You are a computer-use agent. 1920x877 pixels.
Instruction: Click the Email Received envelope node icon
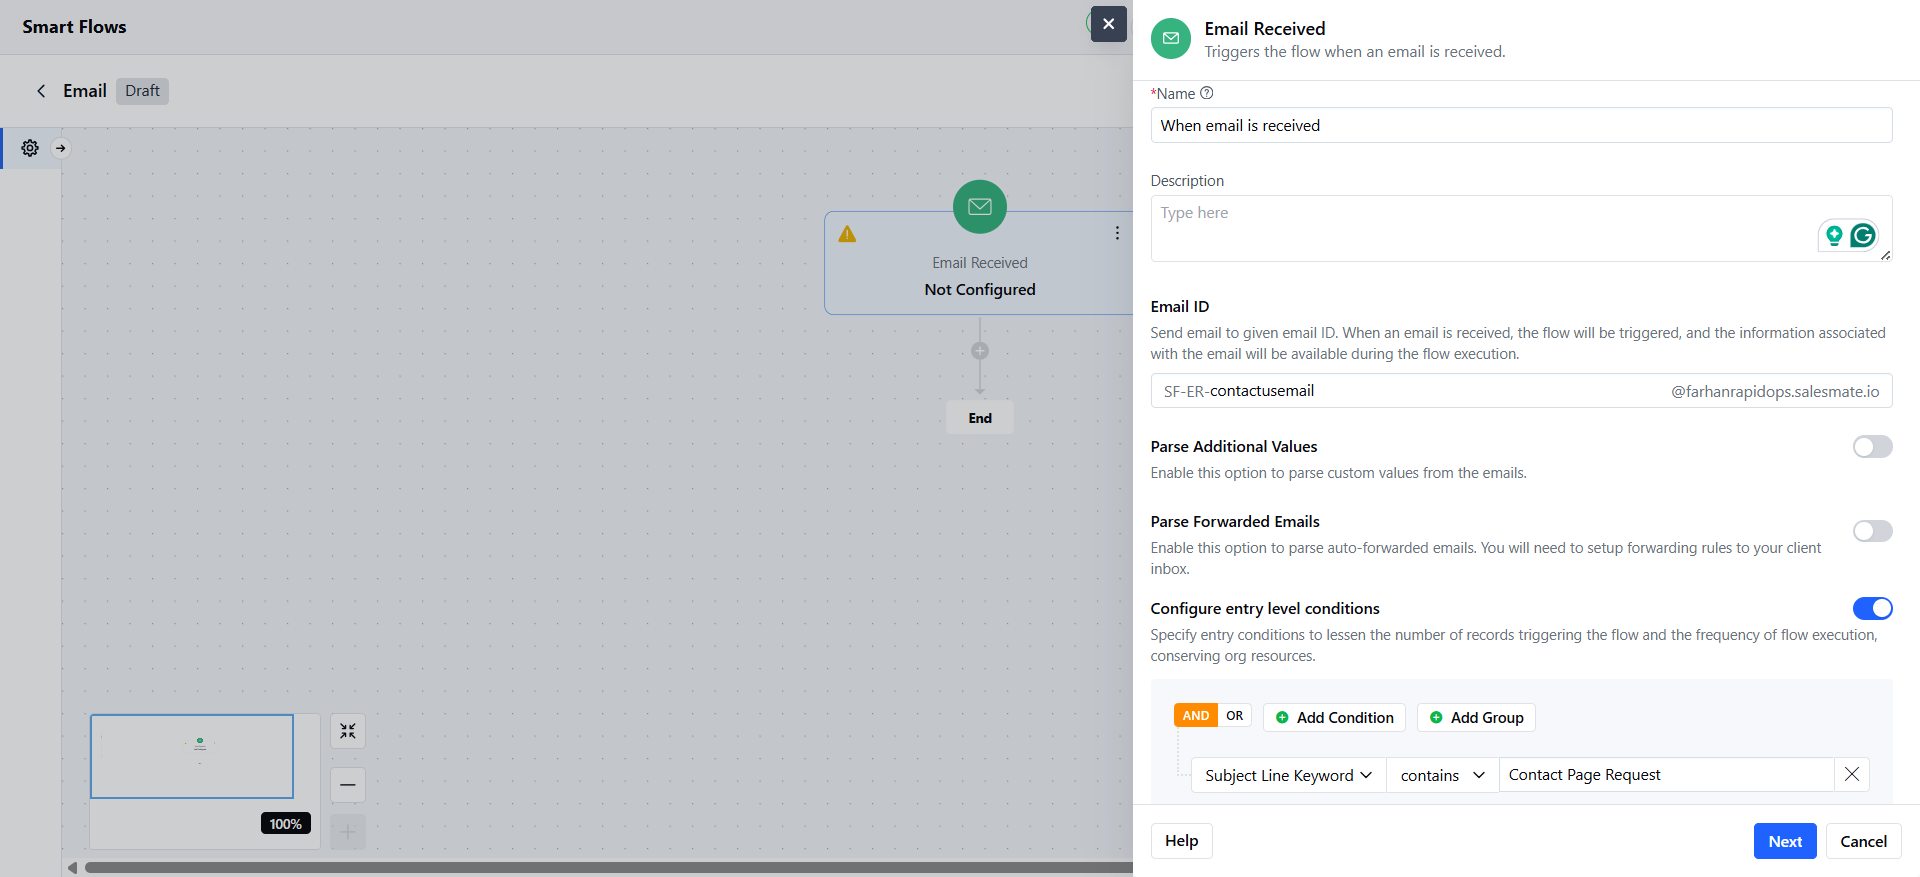coord(980,207)
